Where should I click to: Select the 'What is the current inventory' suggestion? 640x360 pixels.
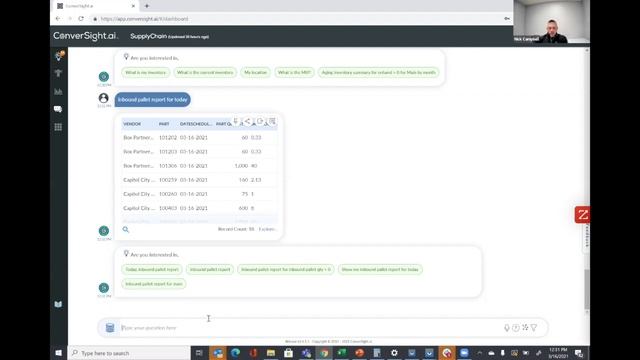[205, 72]
